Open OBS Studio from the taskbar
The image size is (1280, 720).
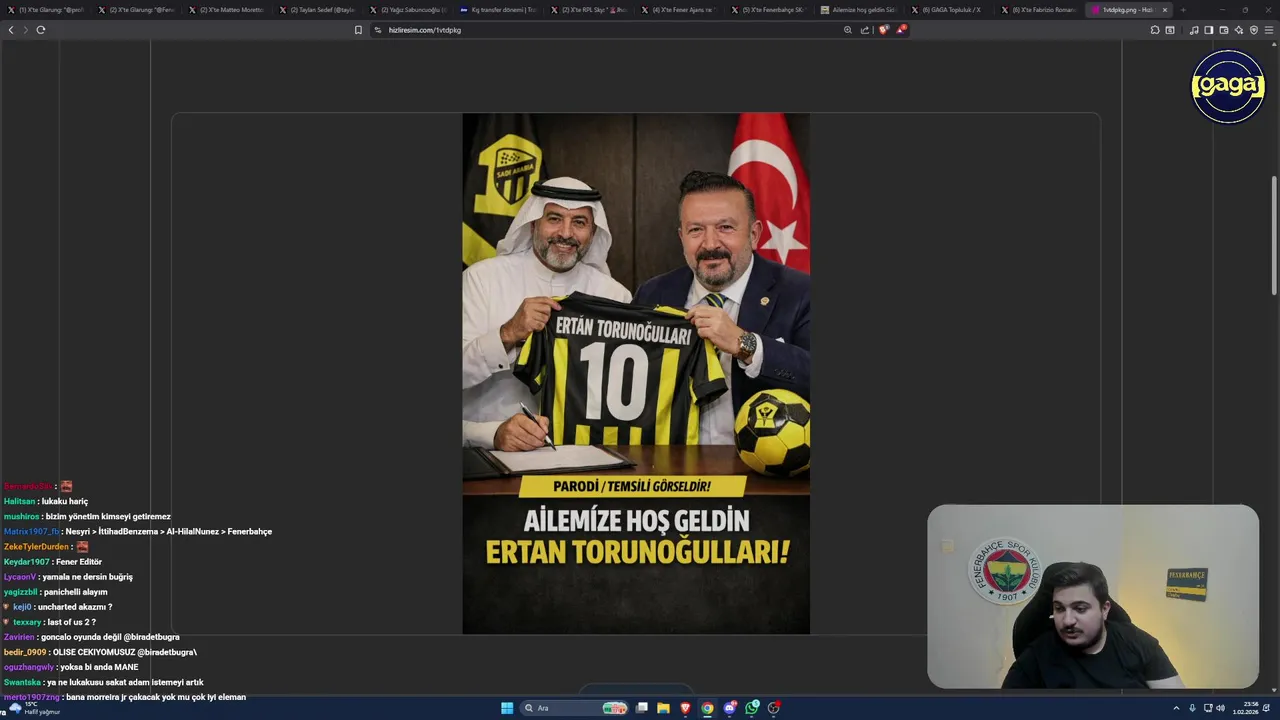point(774,708)
